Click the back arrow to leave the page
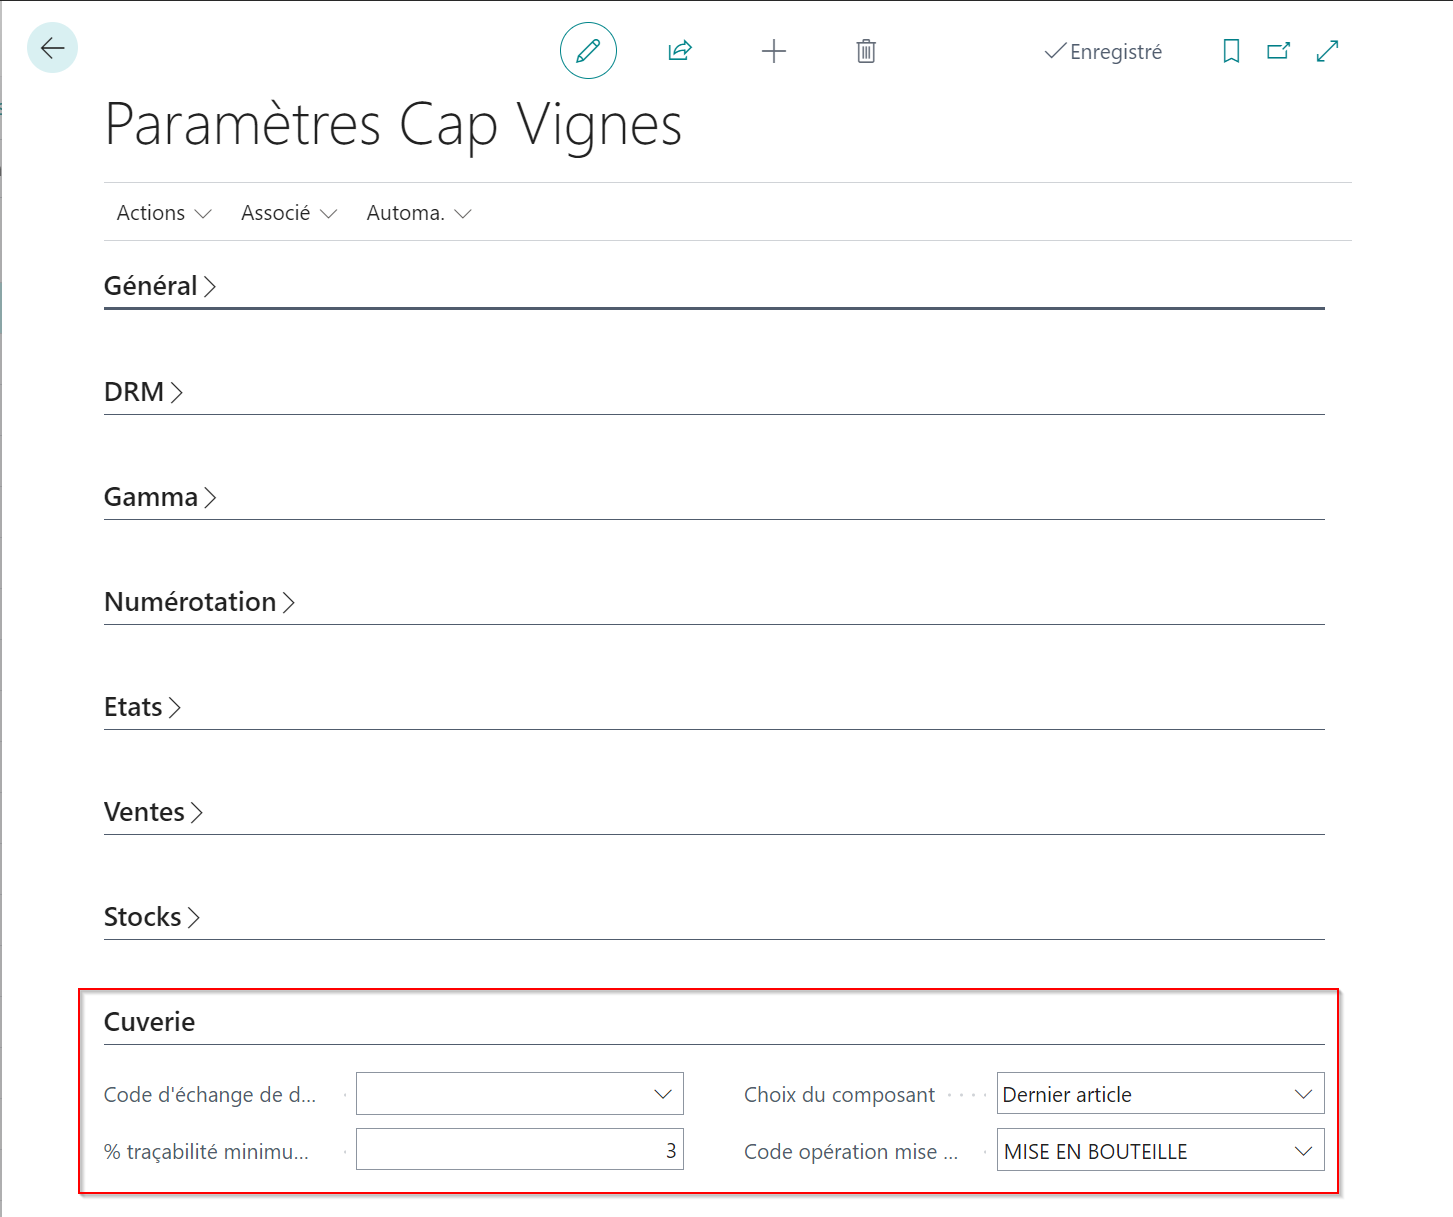This screenshot has height=1217, width=1453. [52, 47]
